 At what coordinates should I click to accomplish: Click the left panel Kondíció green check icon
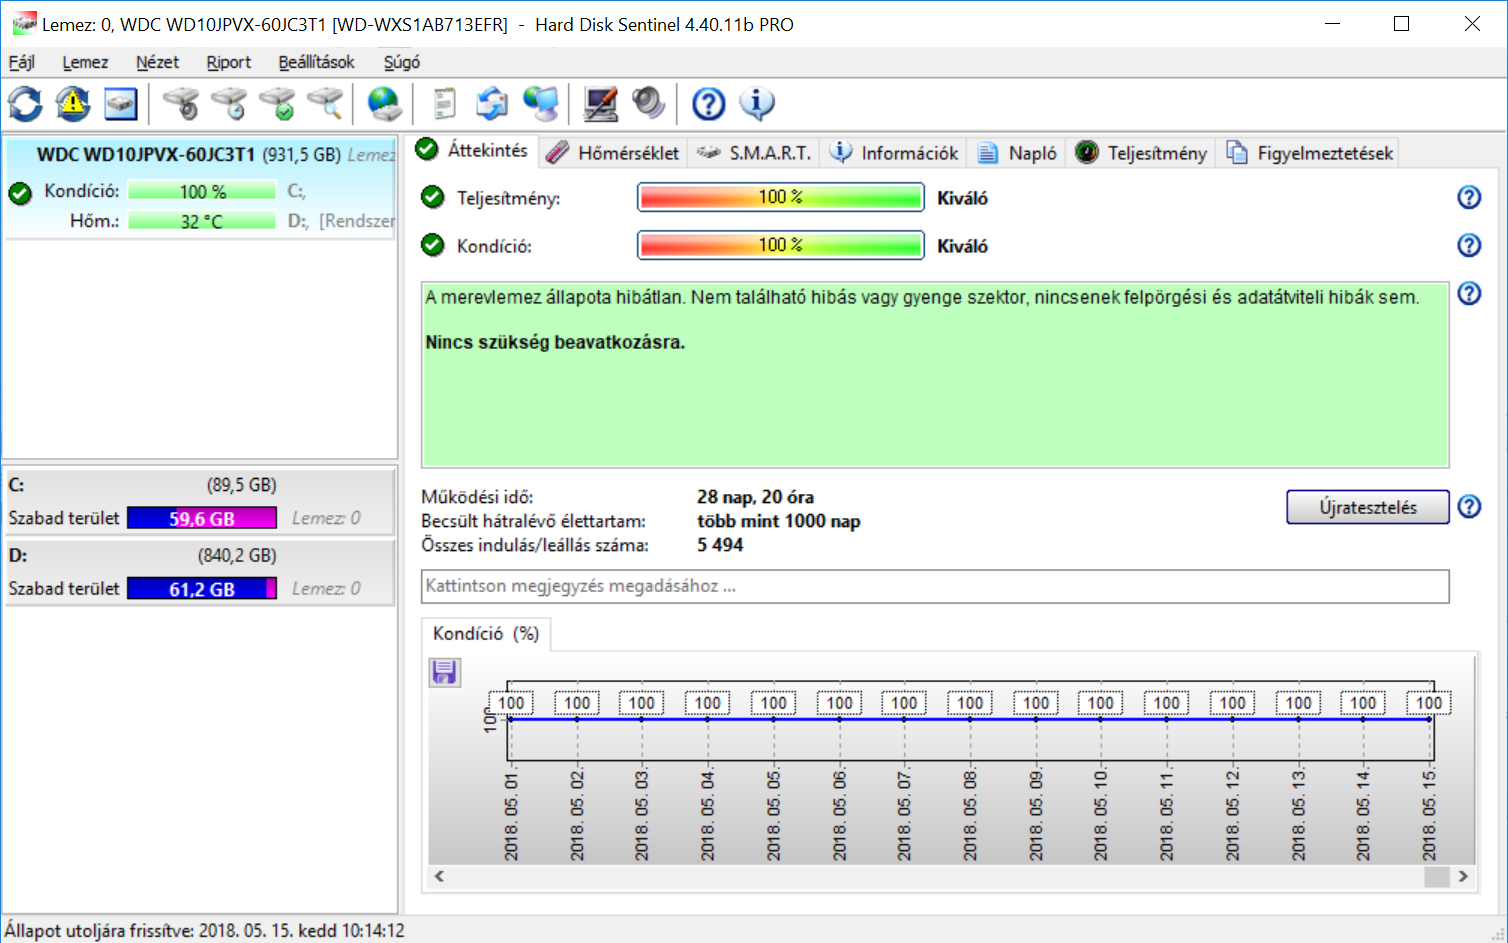20,192
